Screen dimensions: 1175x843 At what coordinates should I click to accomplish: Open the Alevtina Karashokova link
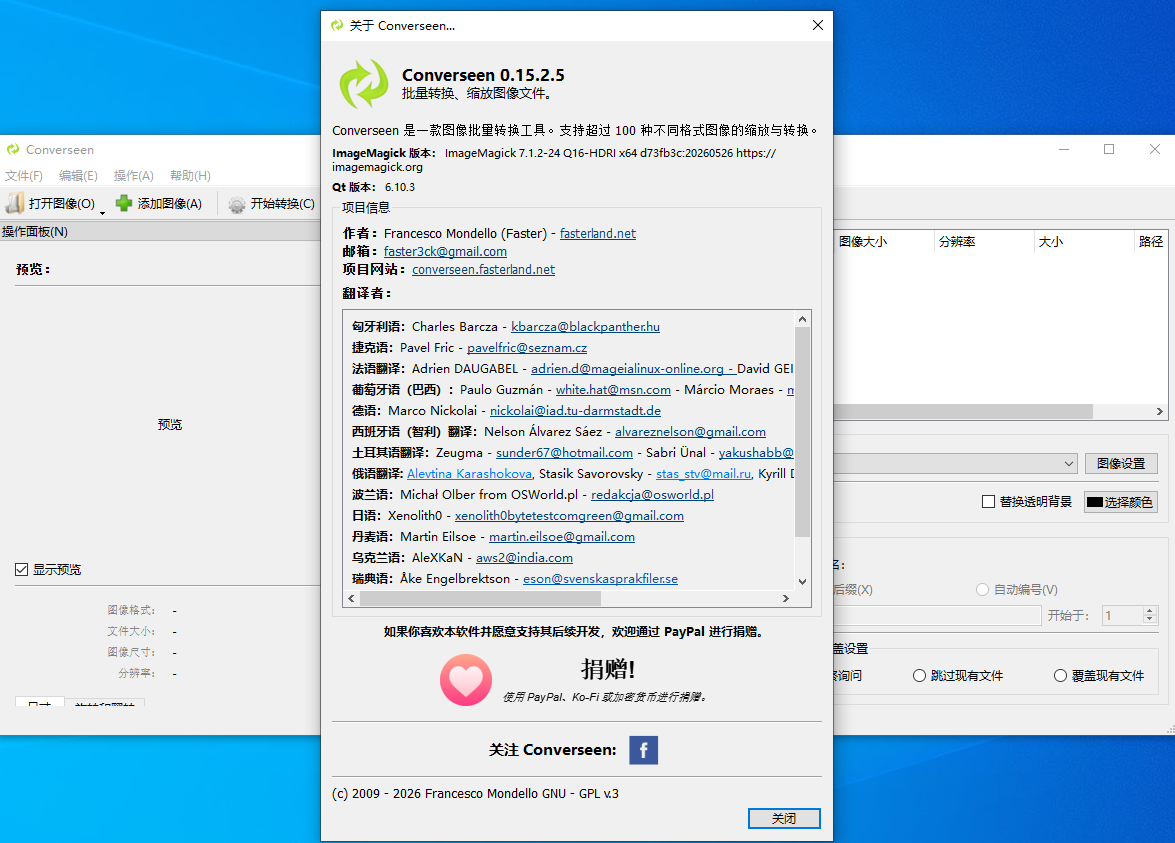[470, 474]
